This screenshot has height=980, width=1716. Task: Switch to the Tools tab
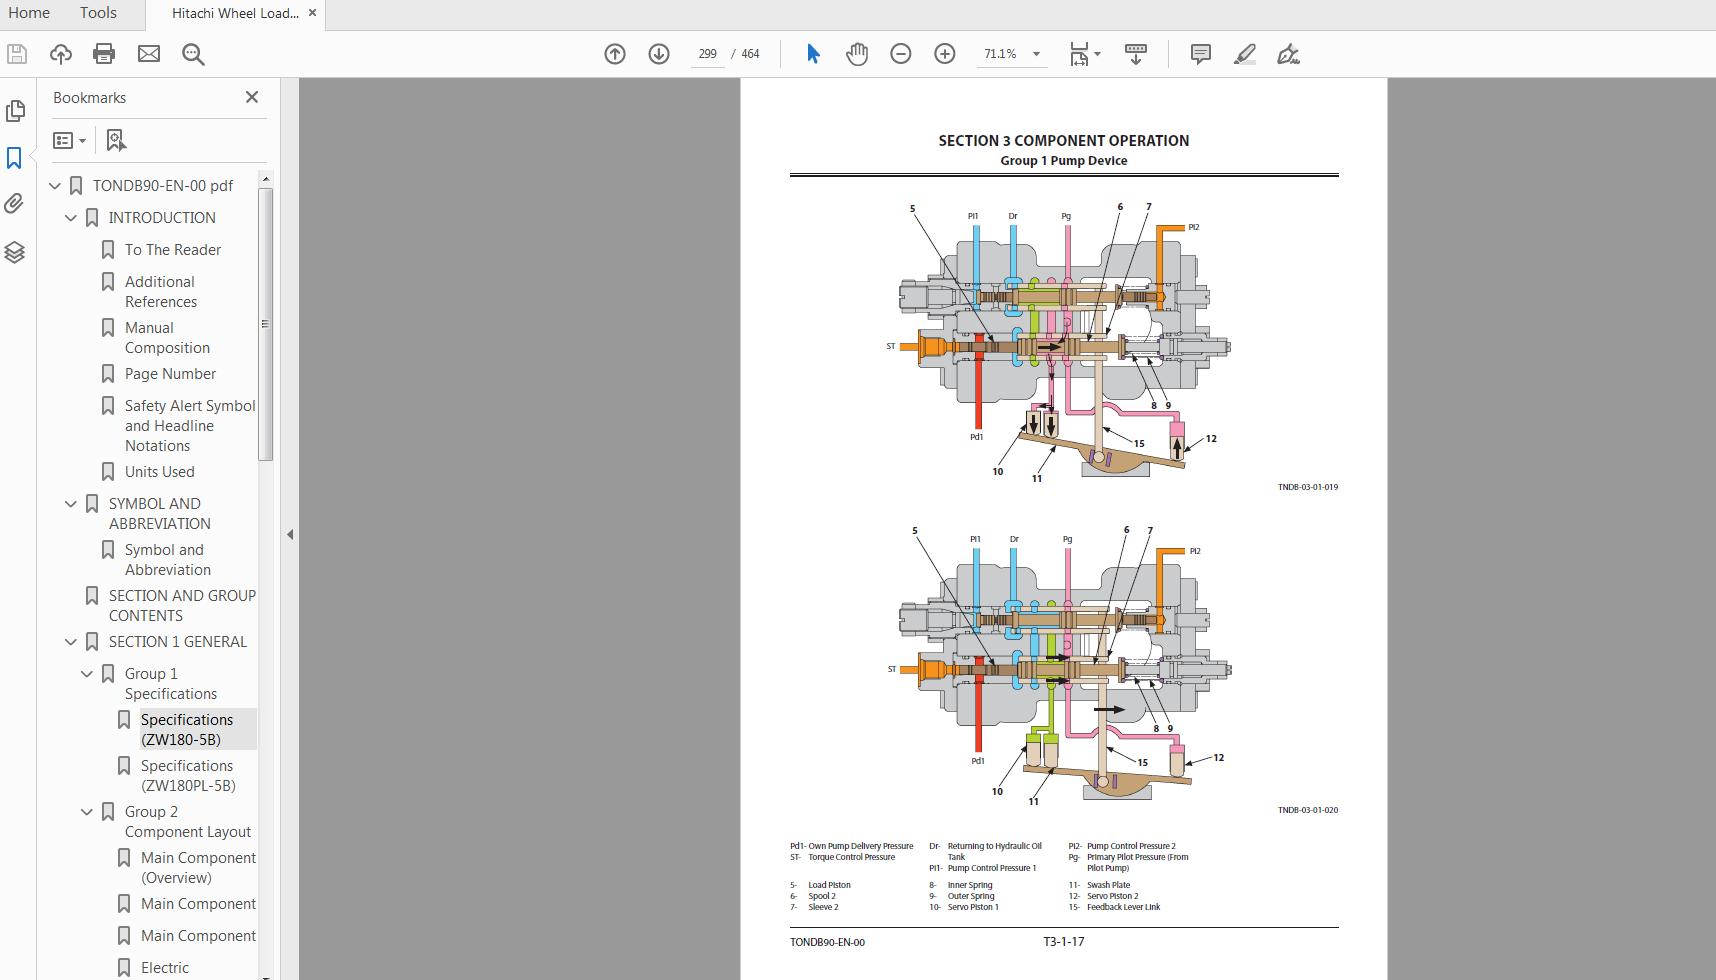click(x=97, y=13)
